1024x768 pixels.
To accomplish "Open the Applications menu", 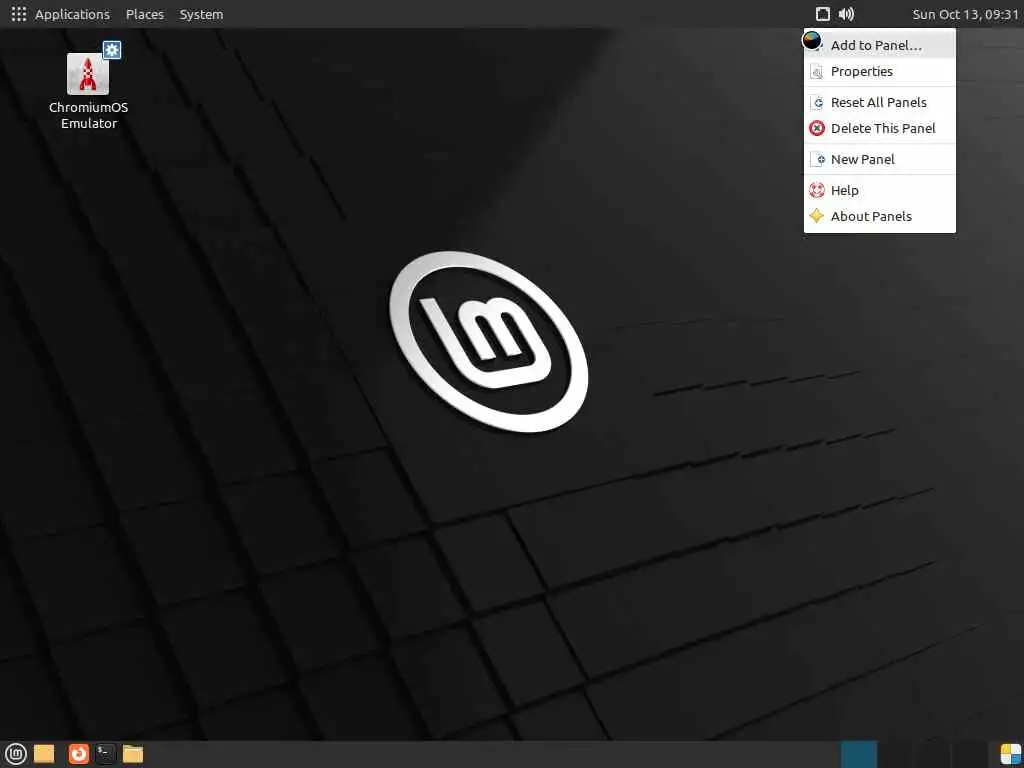I will click(x=72, y=14).
